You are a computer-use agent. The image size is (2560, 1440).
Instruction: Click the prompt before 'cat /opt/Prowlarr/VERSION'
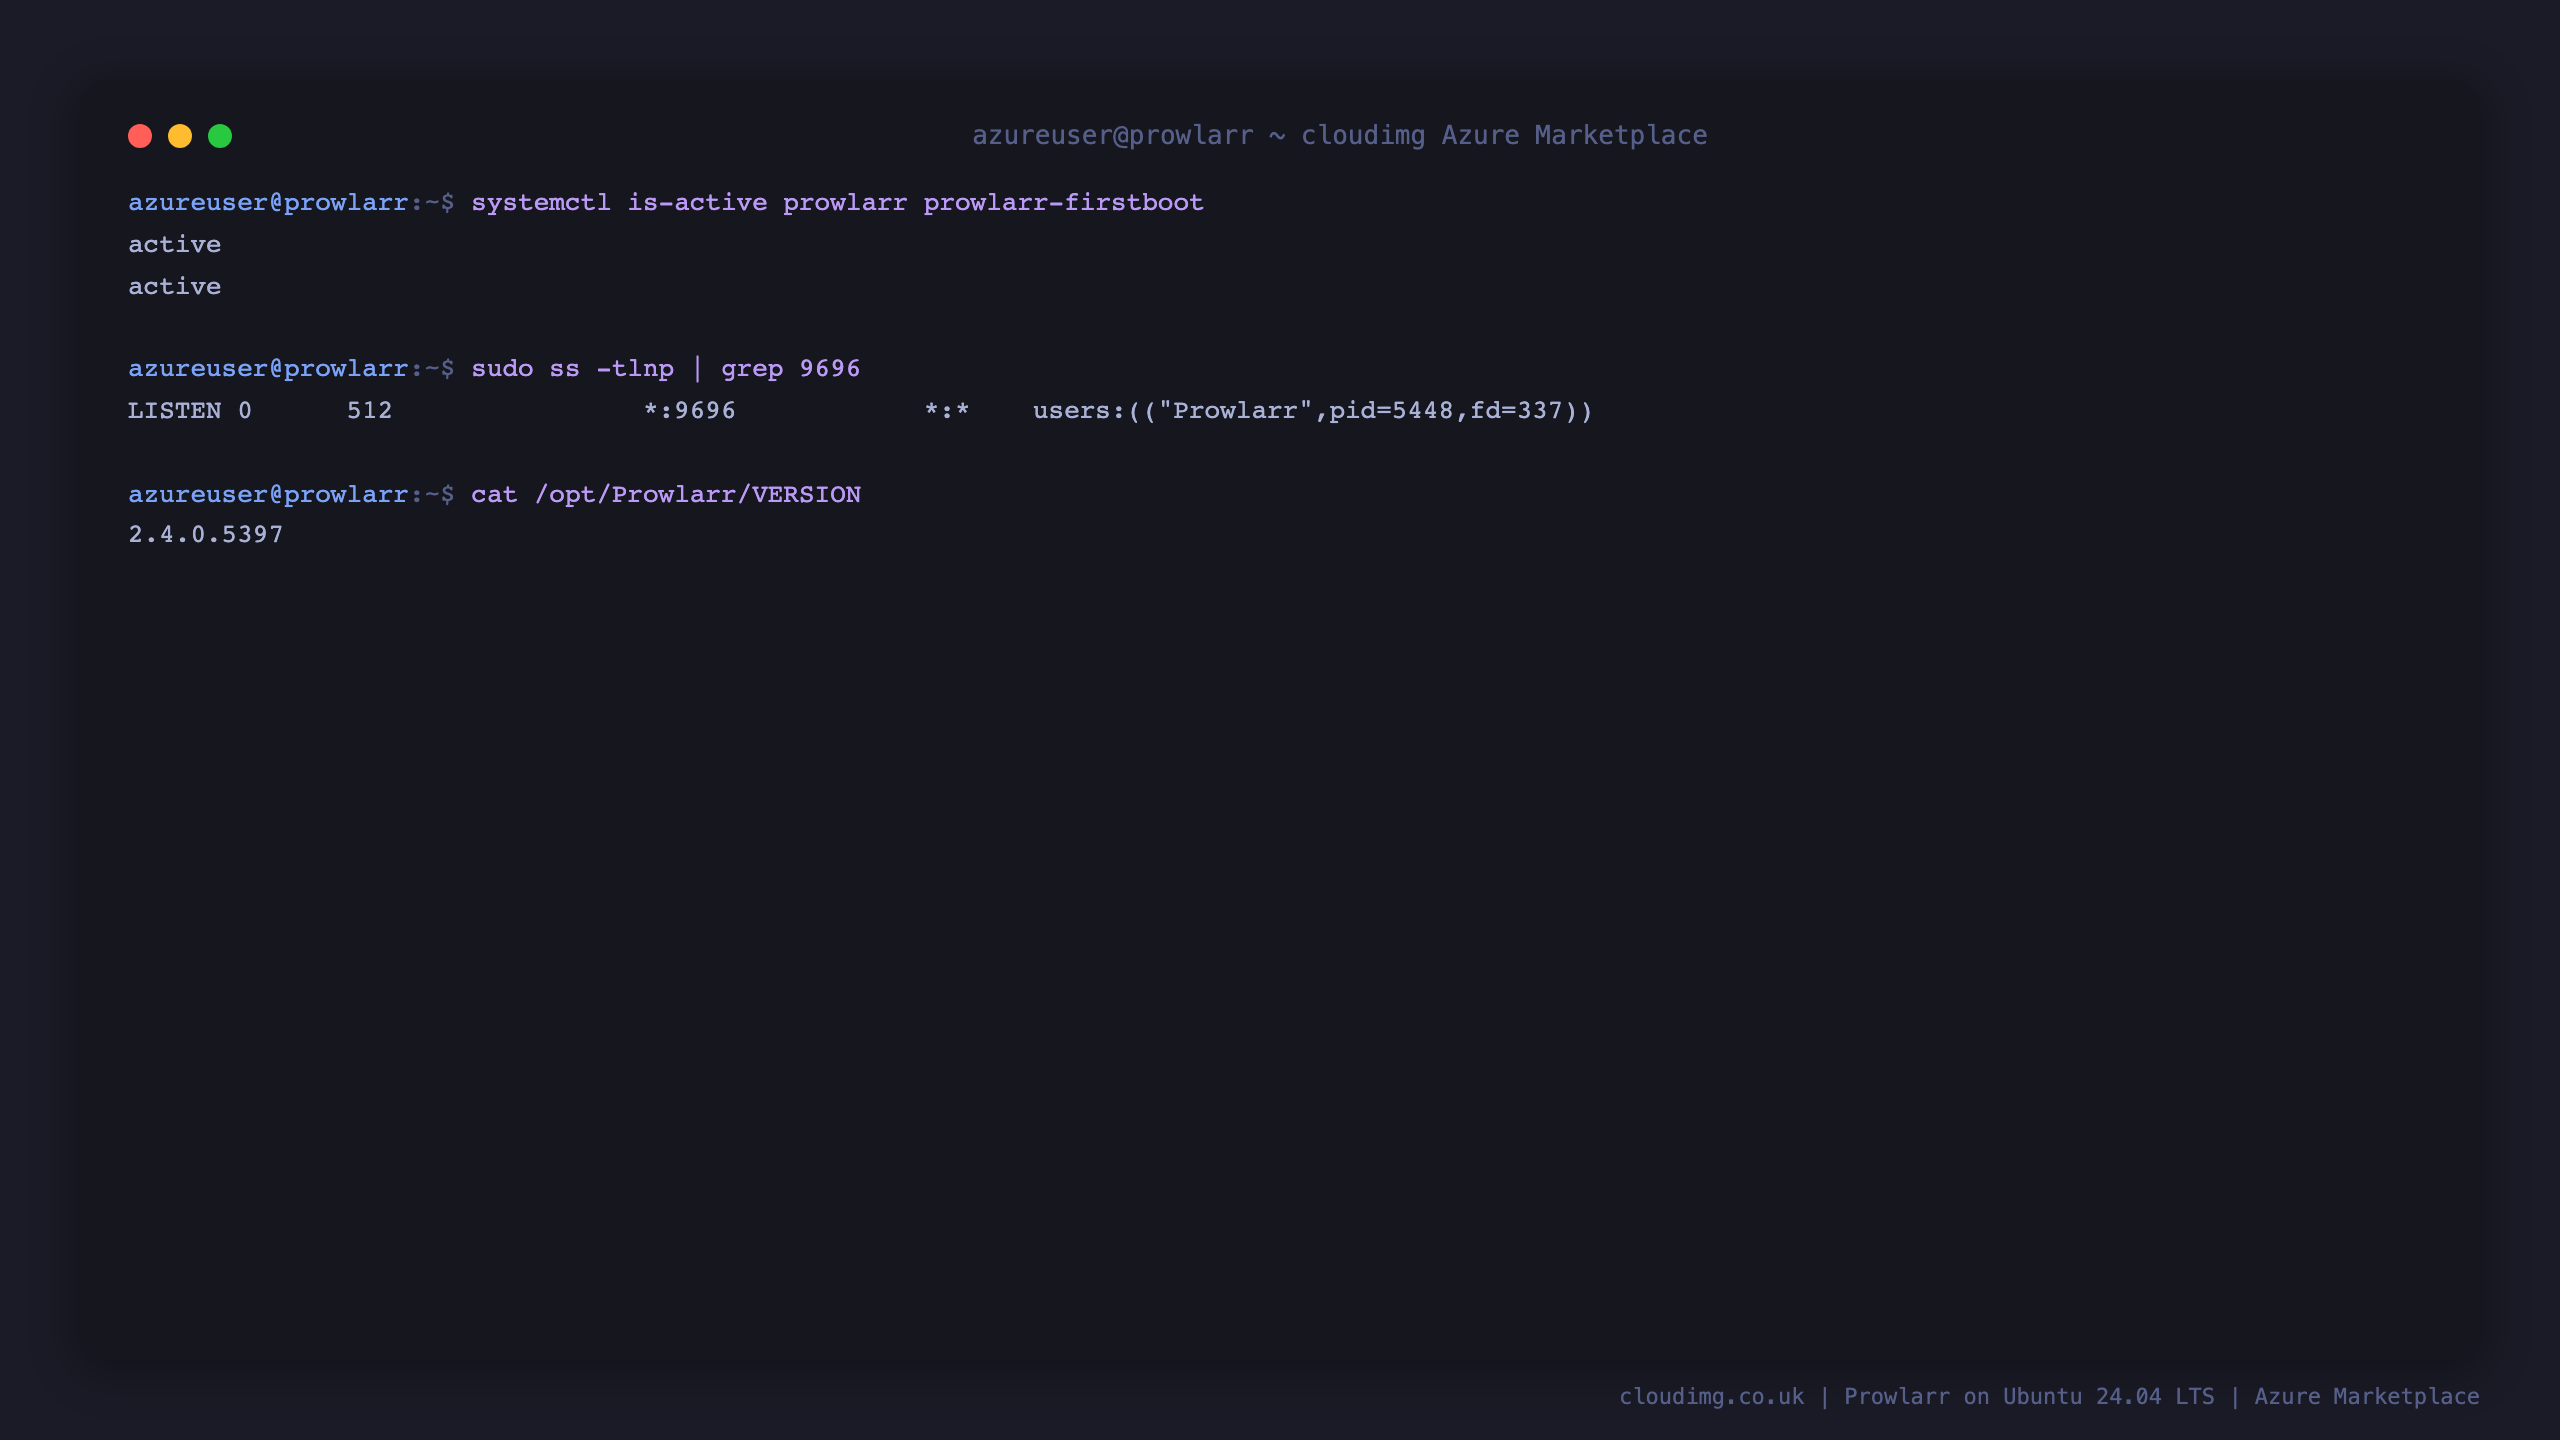291,495
